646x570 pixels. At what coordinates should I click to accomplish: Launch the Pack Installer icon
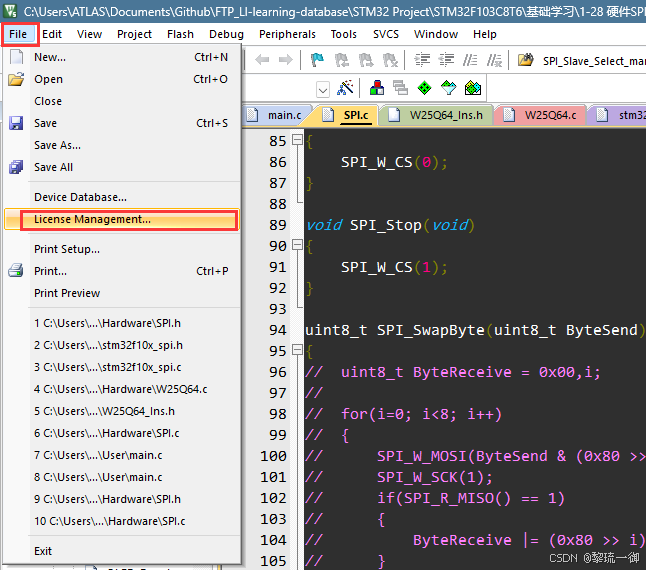click(473, 88)
